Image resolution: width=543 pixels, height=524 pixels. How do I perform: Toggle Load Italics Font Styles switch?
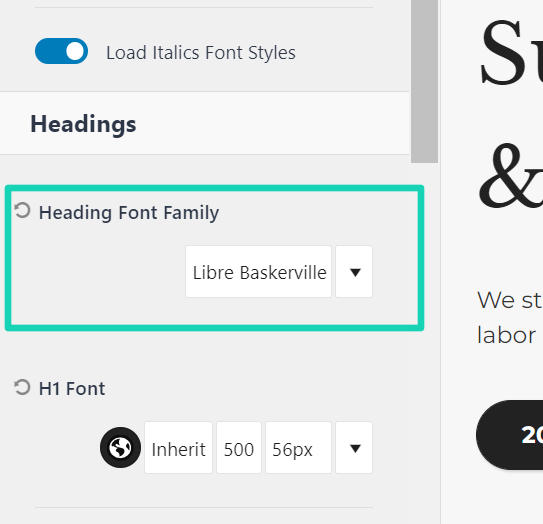click(x=61, y=51)
